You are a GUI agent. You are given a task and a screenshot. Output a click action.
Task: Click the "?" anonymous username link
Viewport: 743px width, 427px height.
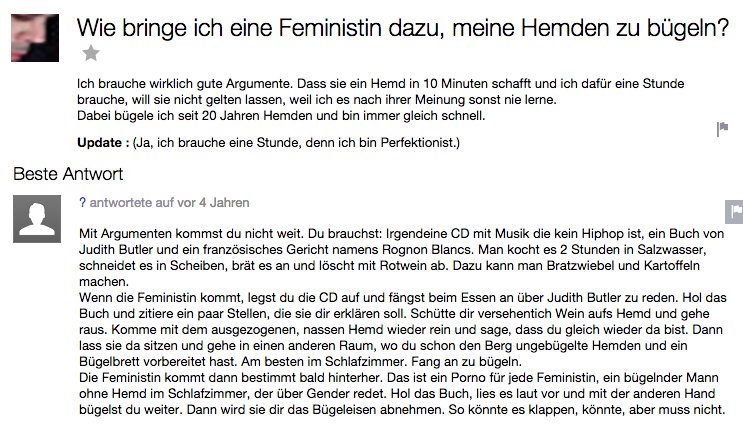[82, 202]
